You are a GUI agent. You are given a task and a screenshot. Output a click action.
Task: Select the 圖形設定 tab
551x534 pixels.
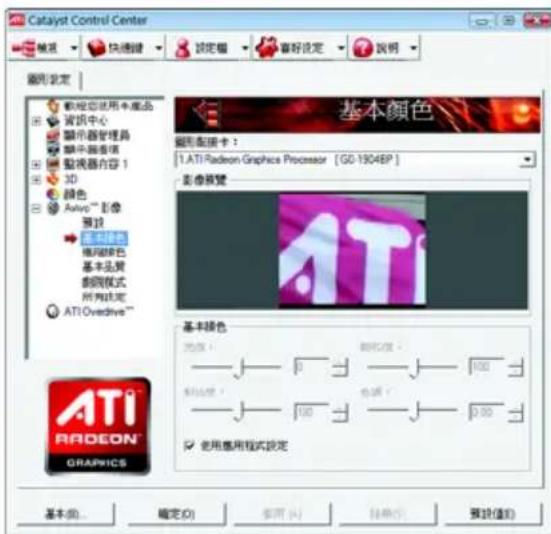pyautogui.click(x=49, y=80)
